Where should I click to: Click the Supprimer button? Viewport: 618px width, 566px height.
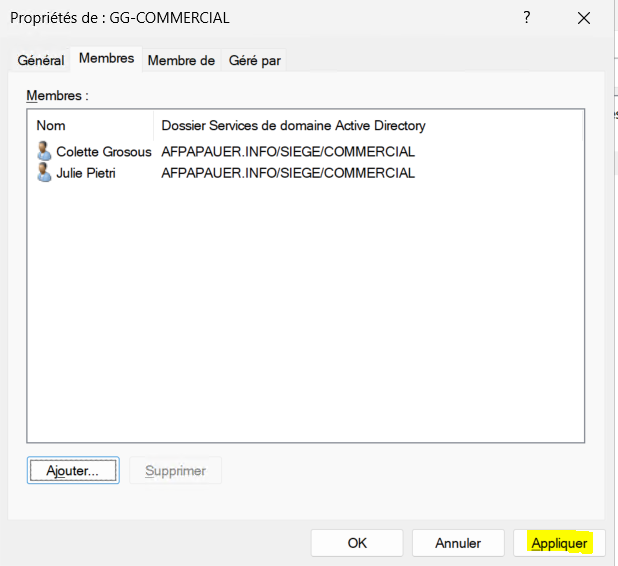coord(175,471)
